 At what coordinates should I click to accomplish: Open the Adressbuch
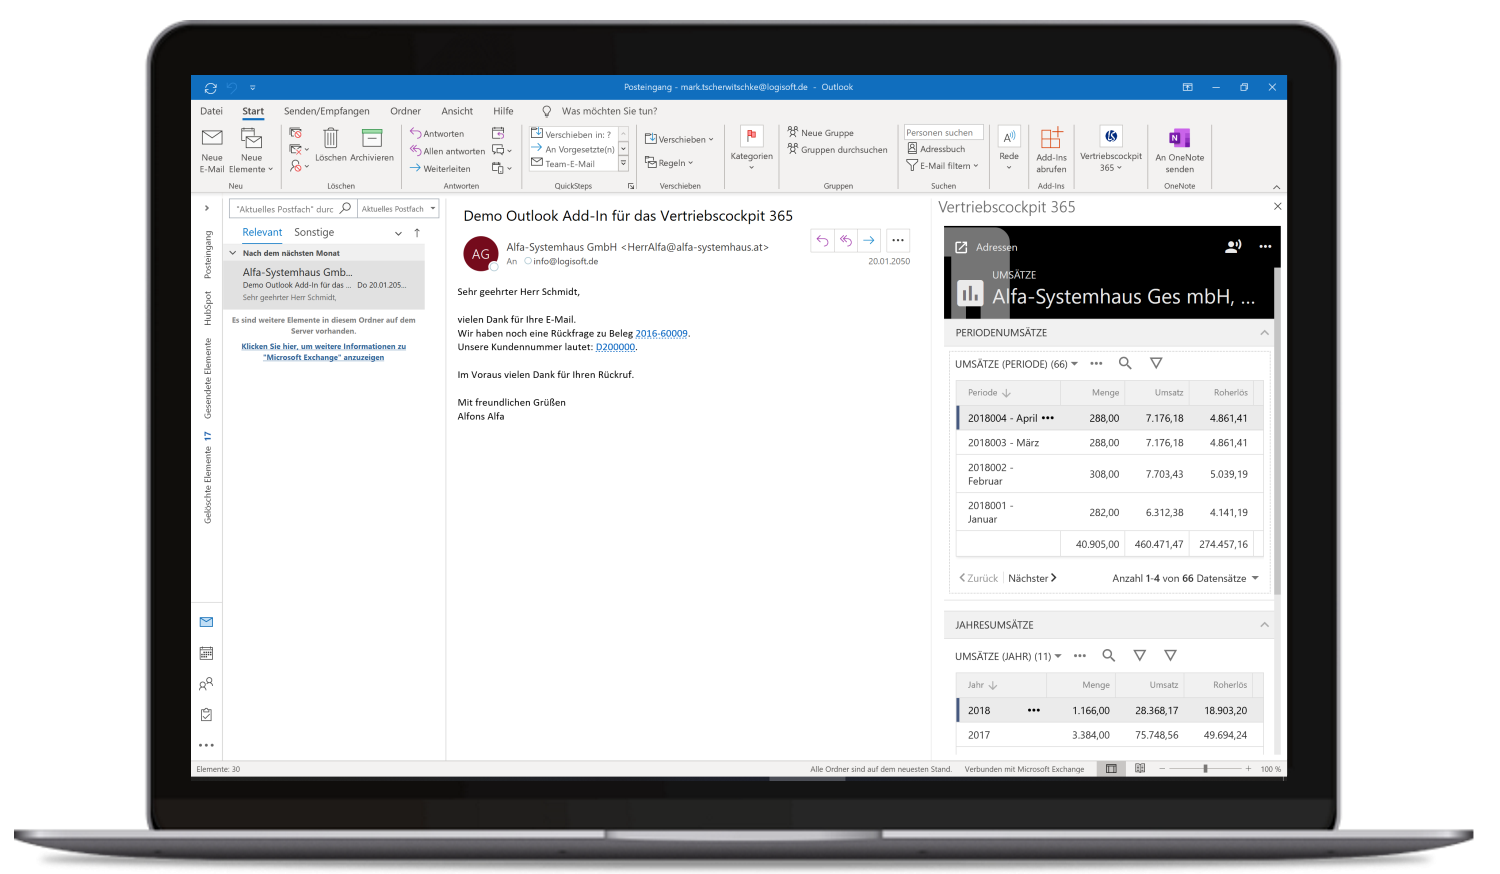coord(936,149)
